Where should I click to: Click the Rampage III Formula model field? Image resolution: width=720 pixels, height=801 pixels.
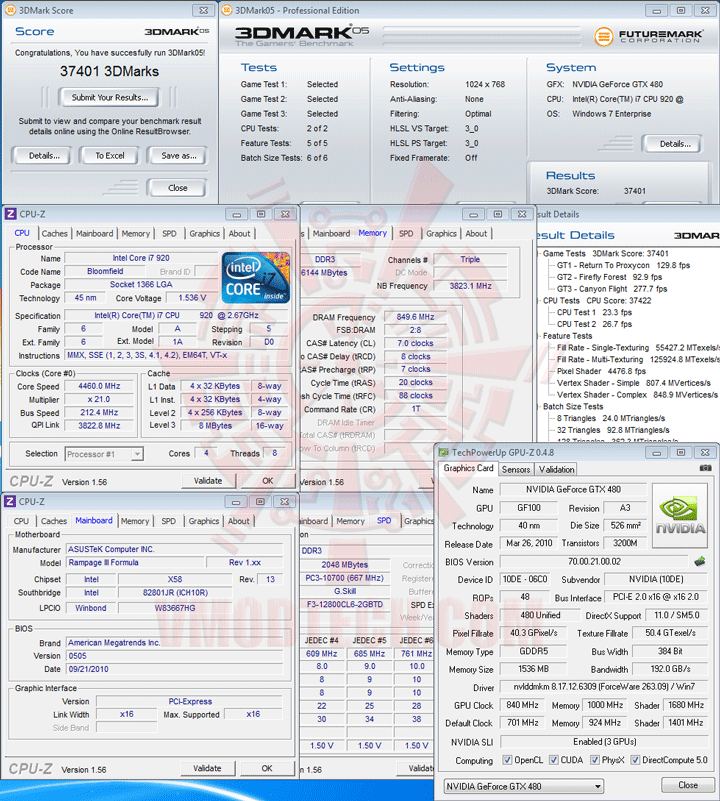[x=135, y=562]
